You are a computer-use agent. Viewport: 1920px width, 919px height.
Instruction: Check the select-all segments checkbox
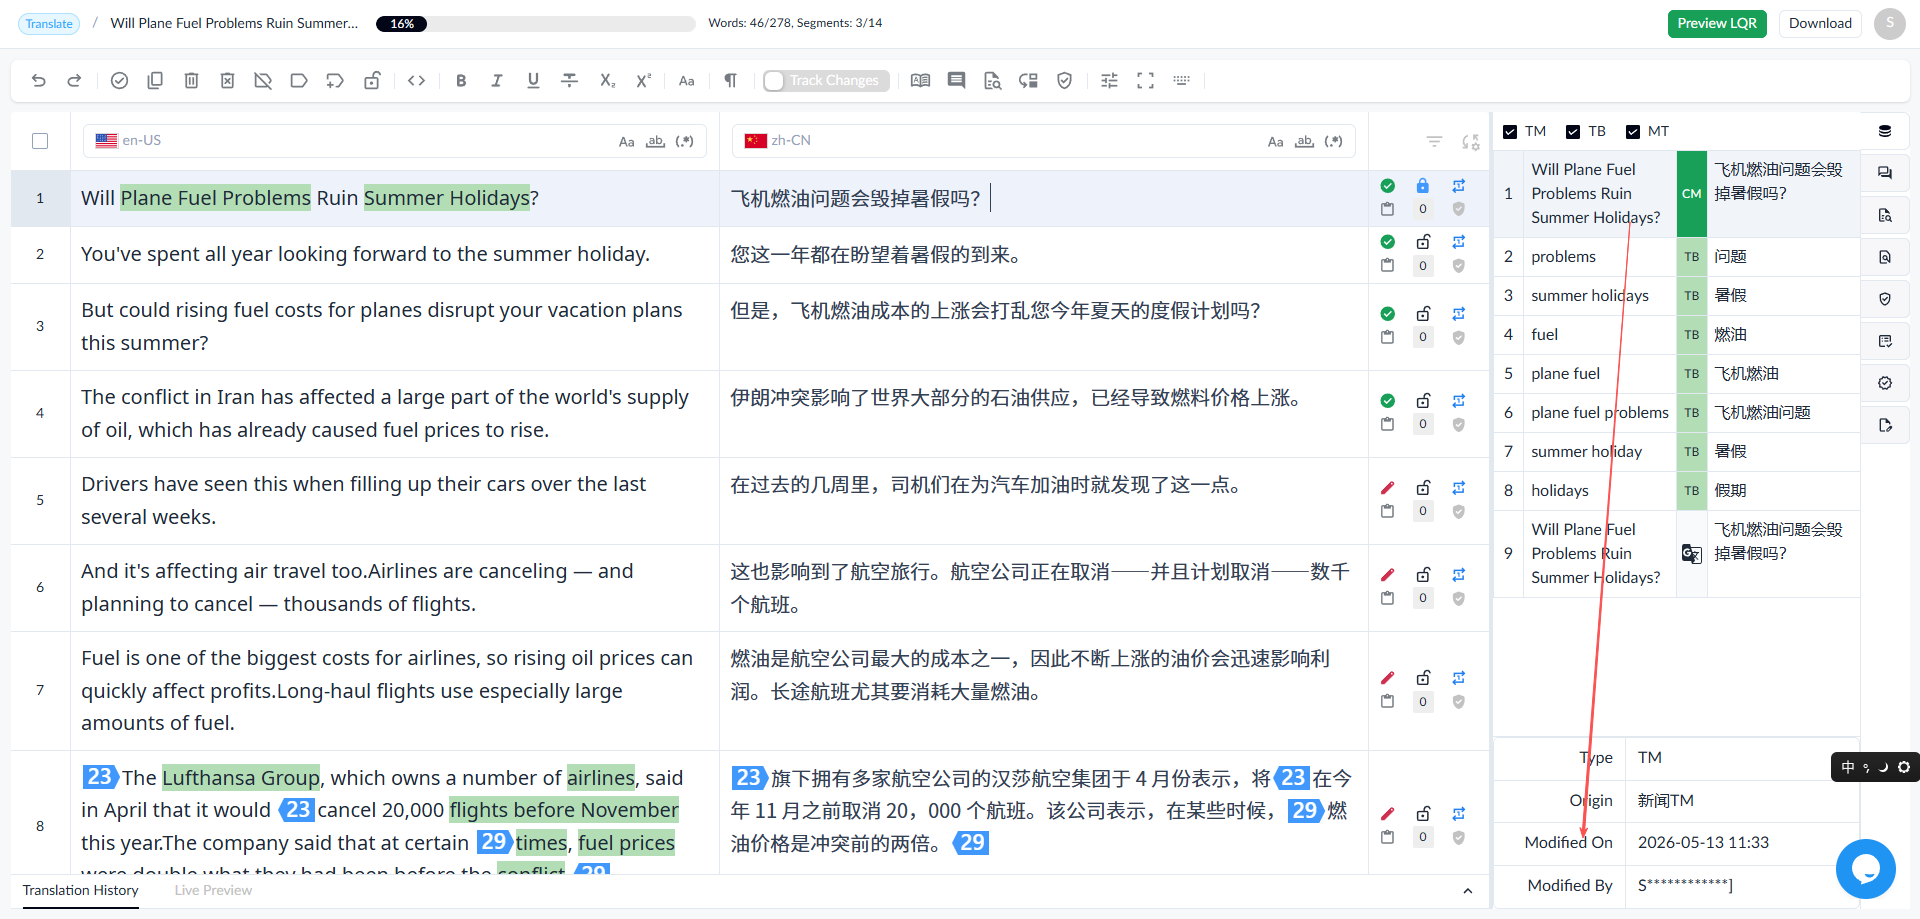[x=40, y=141]
